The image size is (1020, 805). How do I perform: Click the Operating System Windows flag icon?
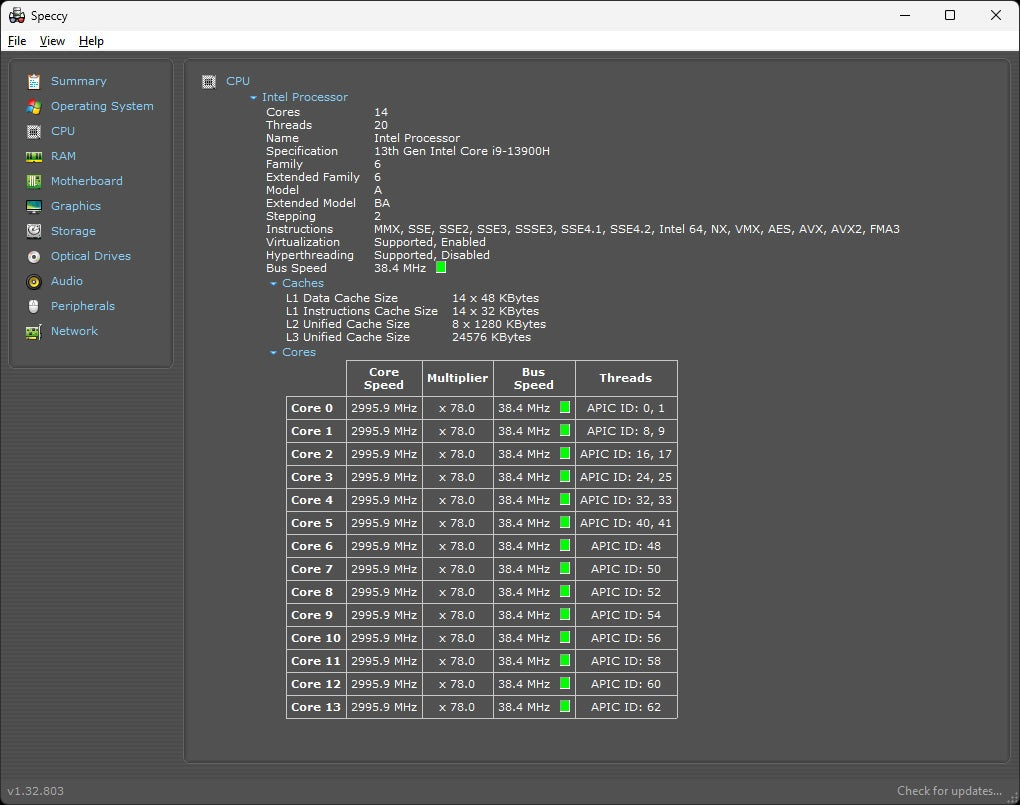click(x=34, y=106)
